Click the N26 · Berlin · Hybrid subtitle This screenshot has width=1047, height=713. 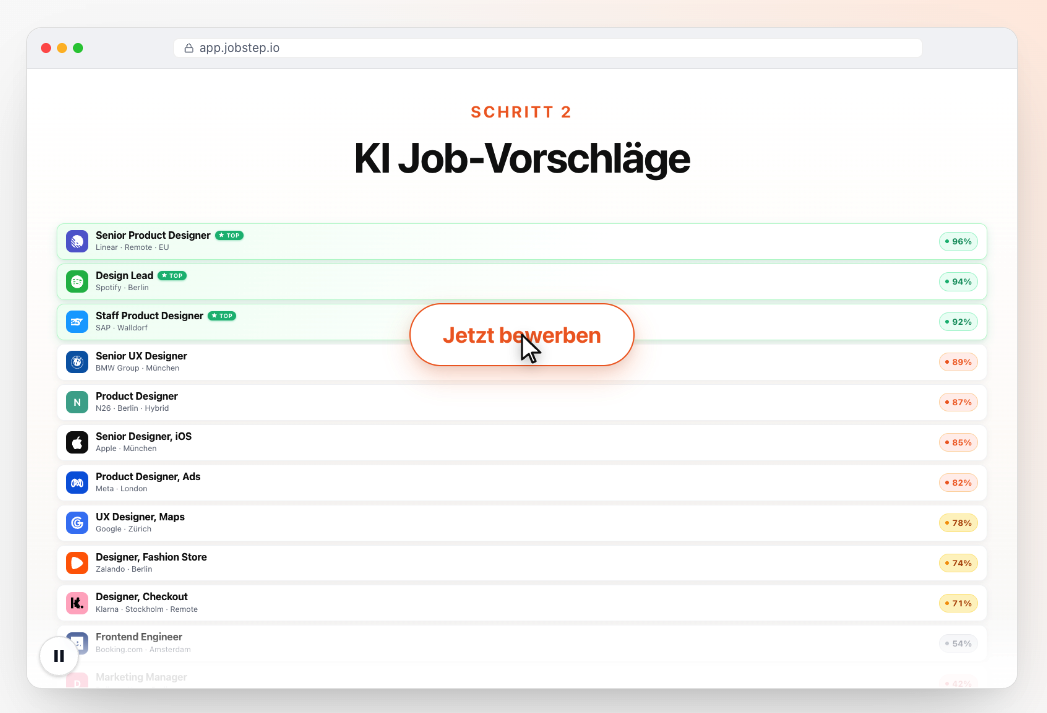pos(132,408)
